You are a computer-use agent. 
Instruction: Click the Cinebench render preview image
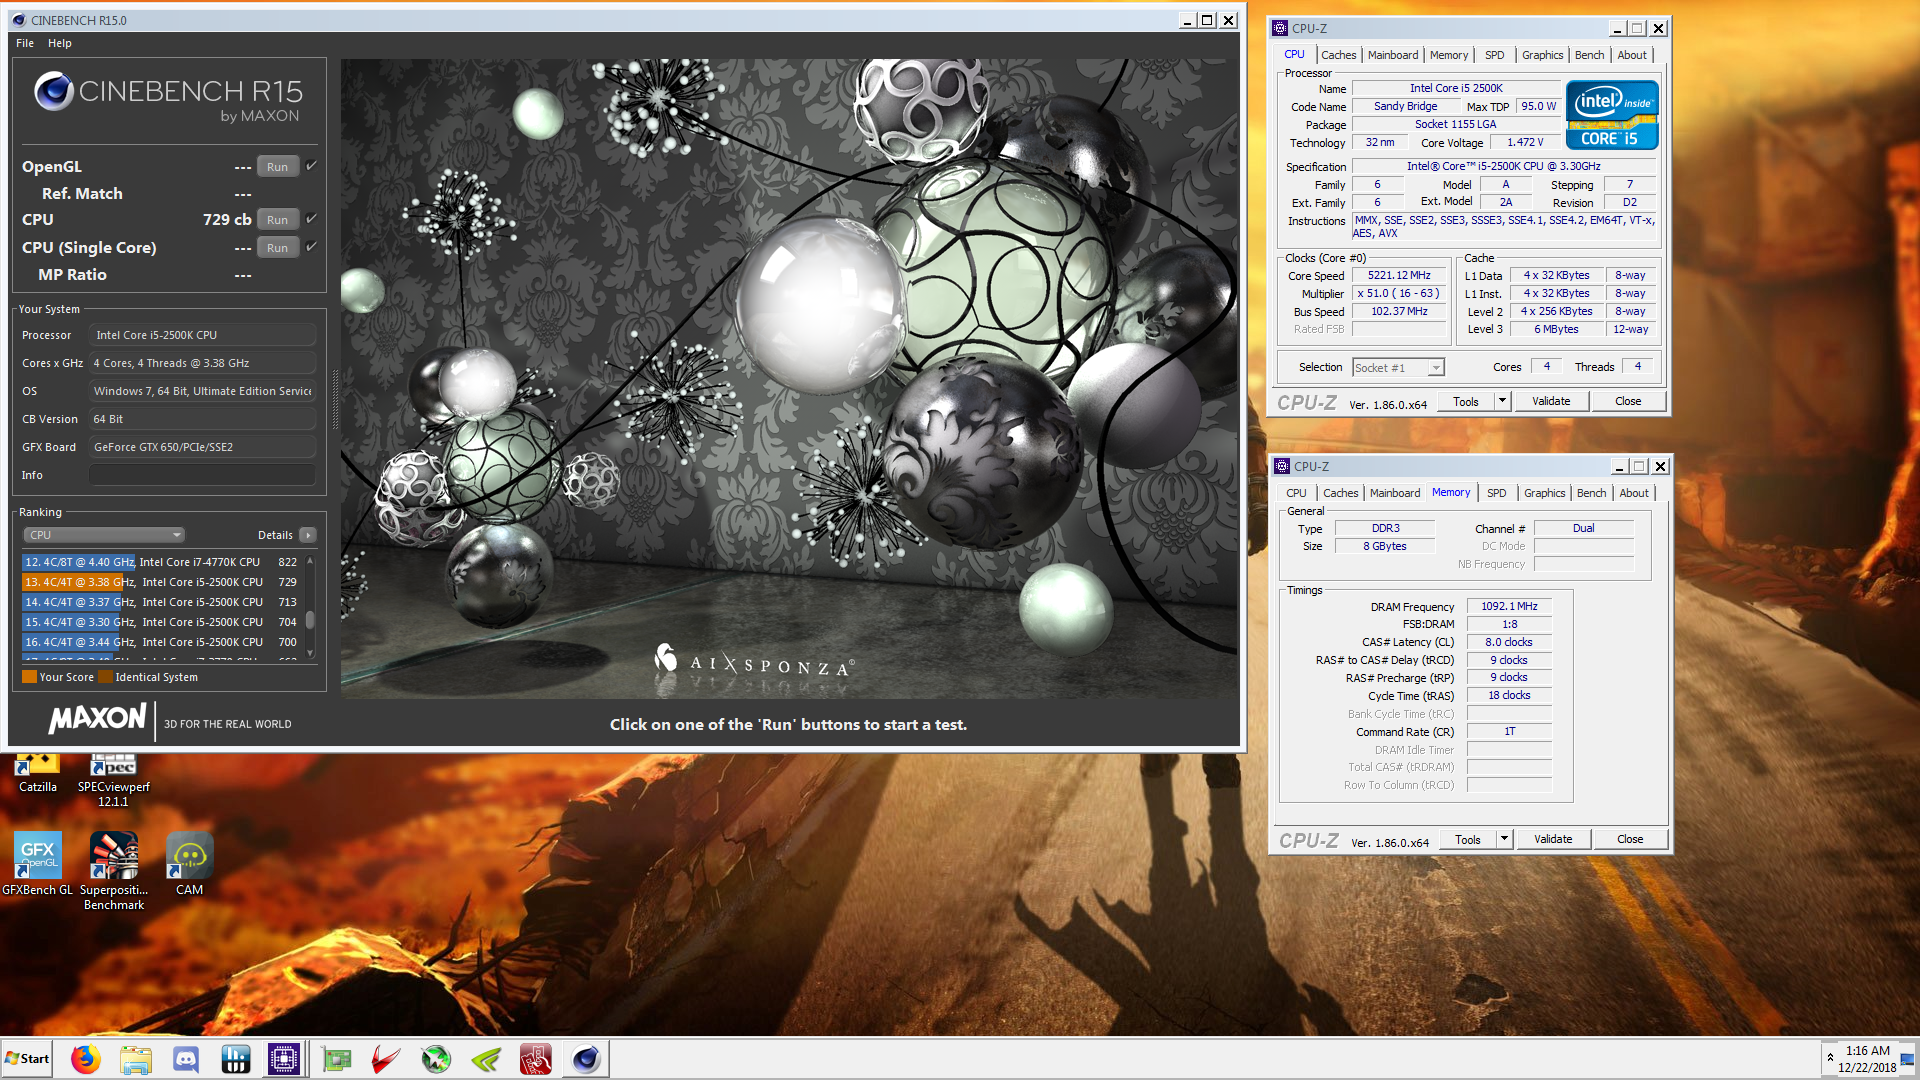point(789,378)
